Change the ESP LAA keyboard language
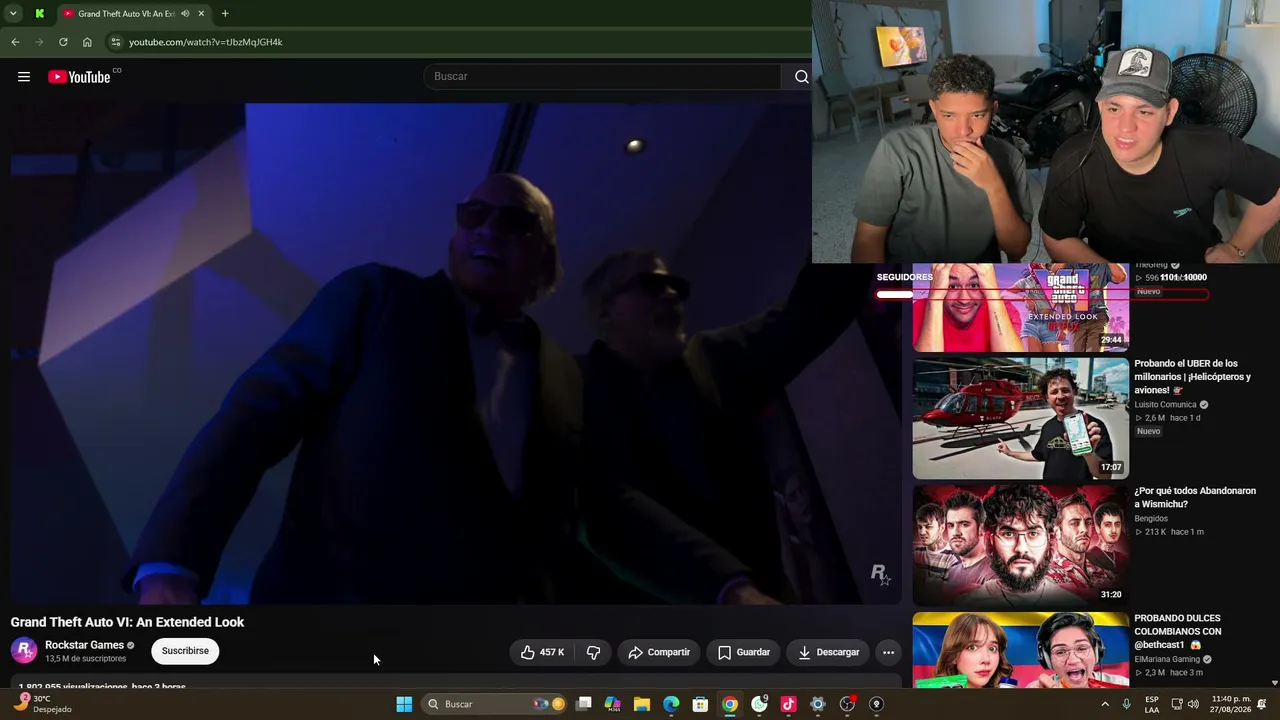This screenshot has width=1280, height=720. (1152, 704)
